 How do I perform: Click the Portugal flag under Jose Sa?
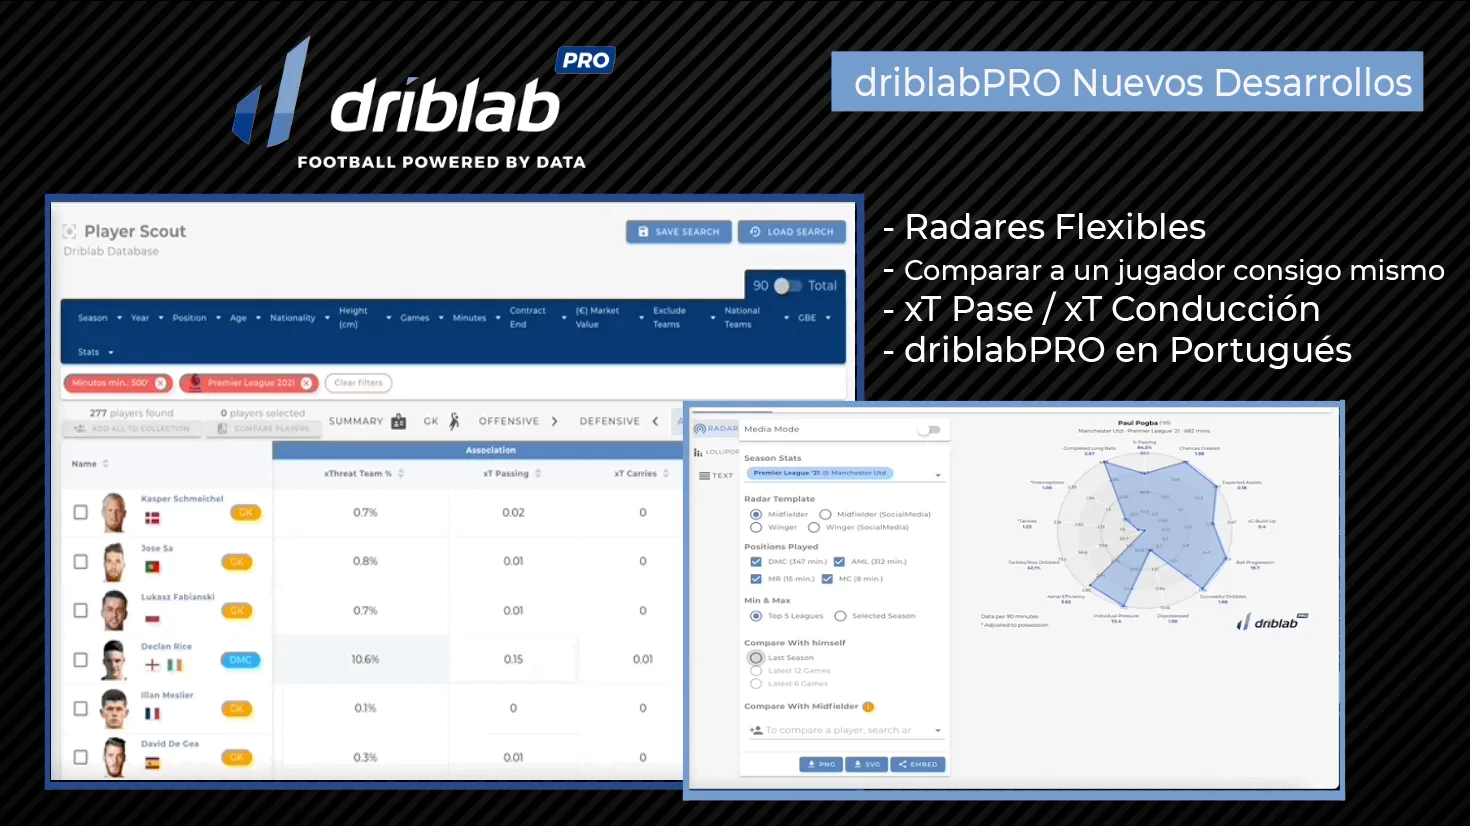click(152, 567)
